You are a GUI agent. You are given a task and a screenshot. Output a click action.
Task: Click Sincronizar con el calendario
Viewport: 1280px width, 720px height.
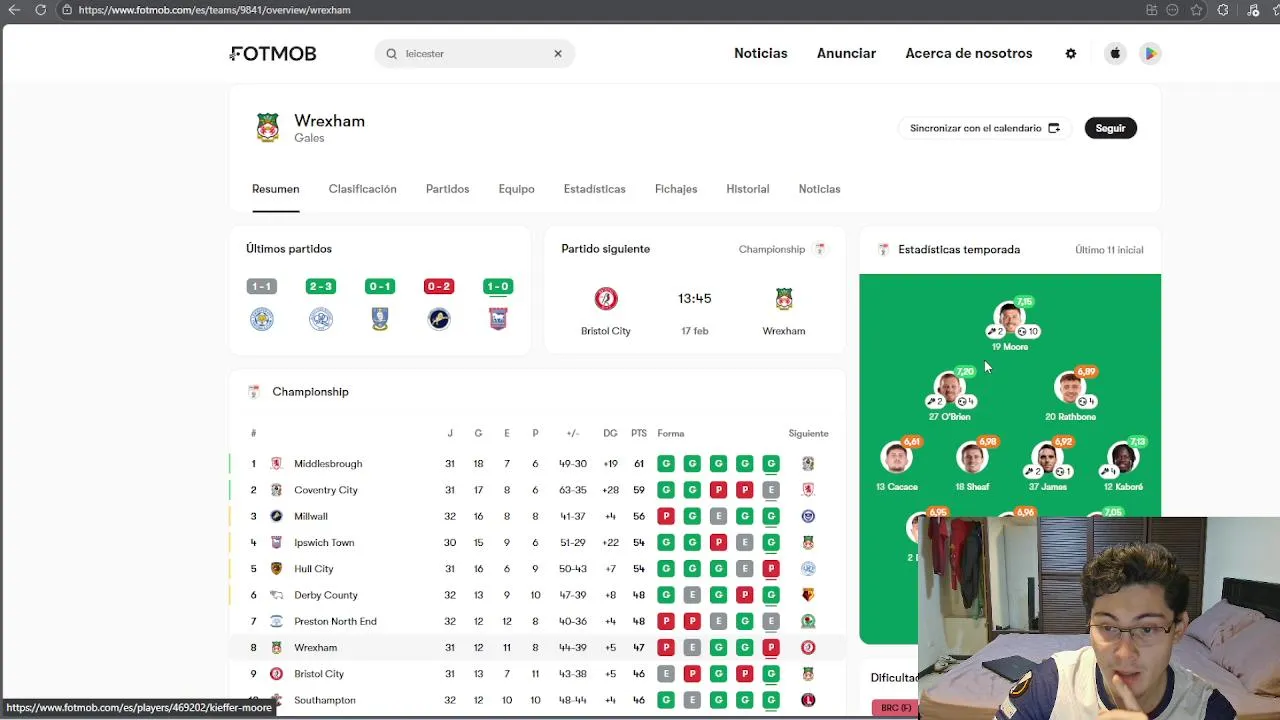pyautogui.click(x=985, y=128)
